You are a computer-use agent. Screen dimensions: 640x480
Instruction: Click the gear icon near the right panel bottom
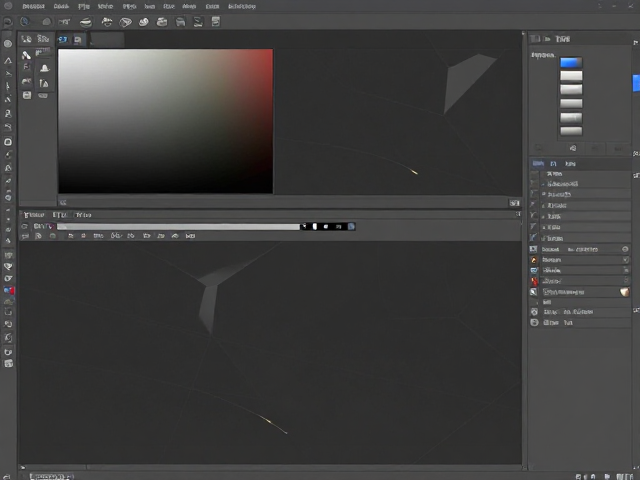(x=534, y=312)
